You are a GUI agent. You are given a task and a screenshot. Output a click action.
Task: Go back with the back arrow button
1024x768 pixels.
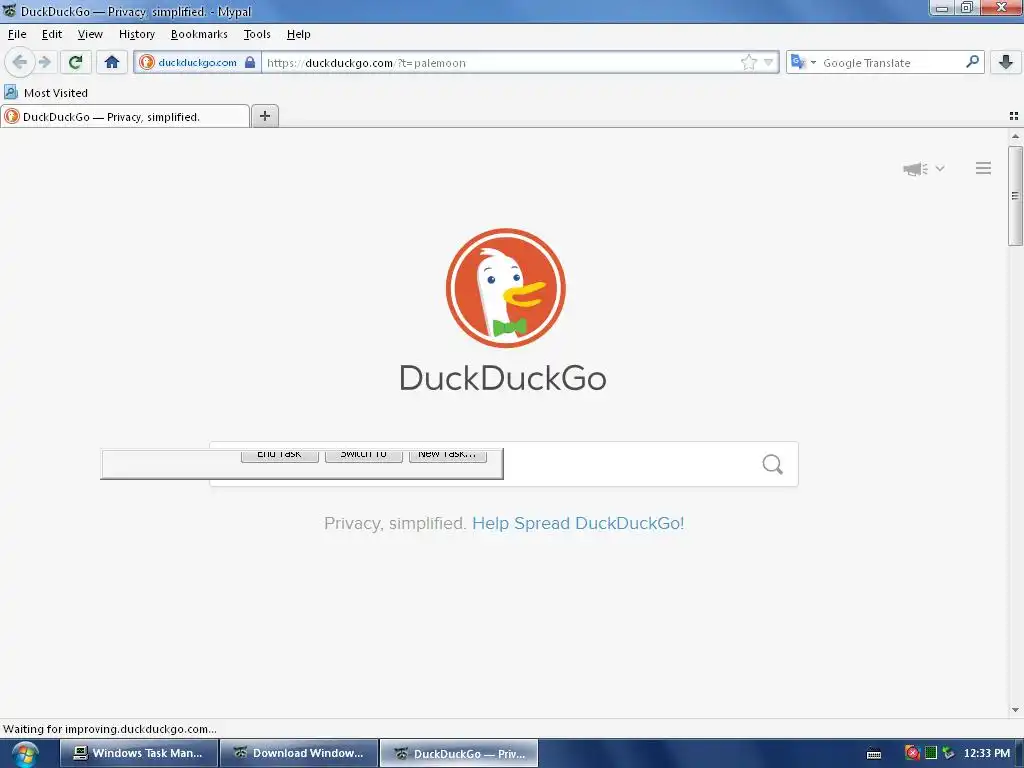click(20, 63)
